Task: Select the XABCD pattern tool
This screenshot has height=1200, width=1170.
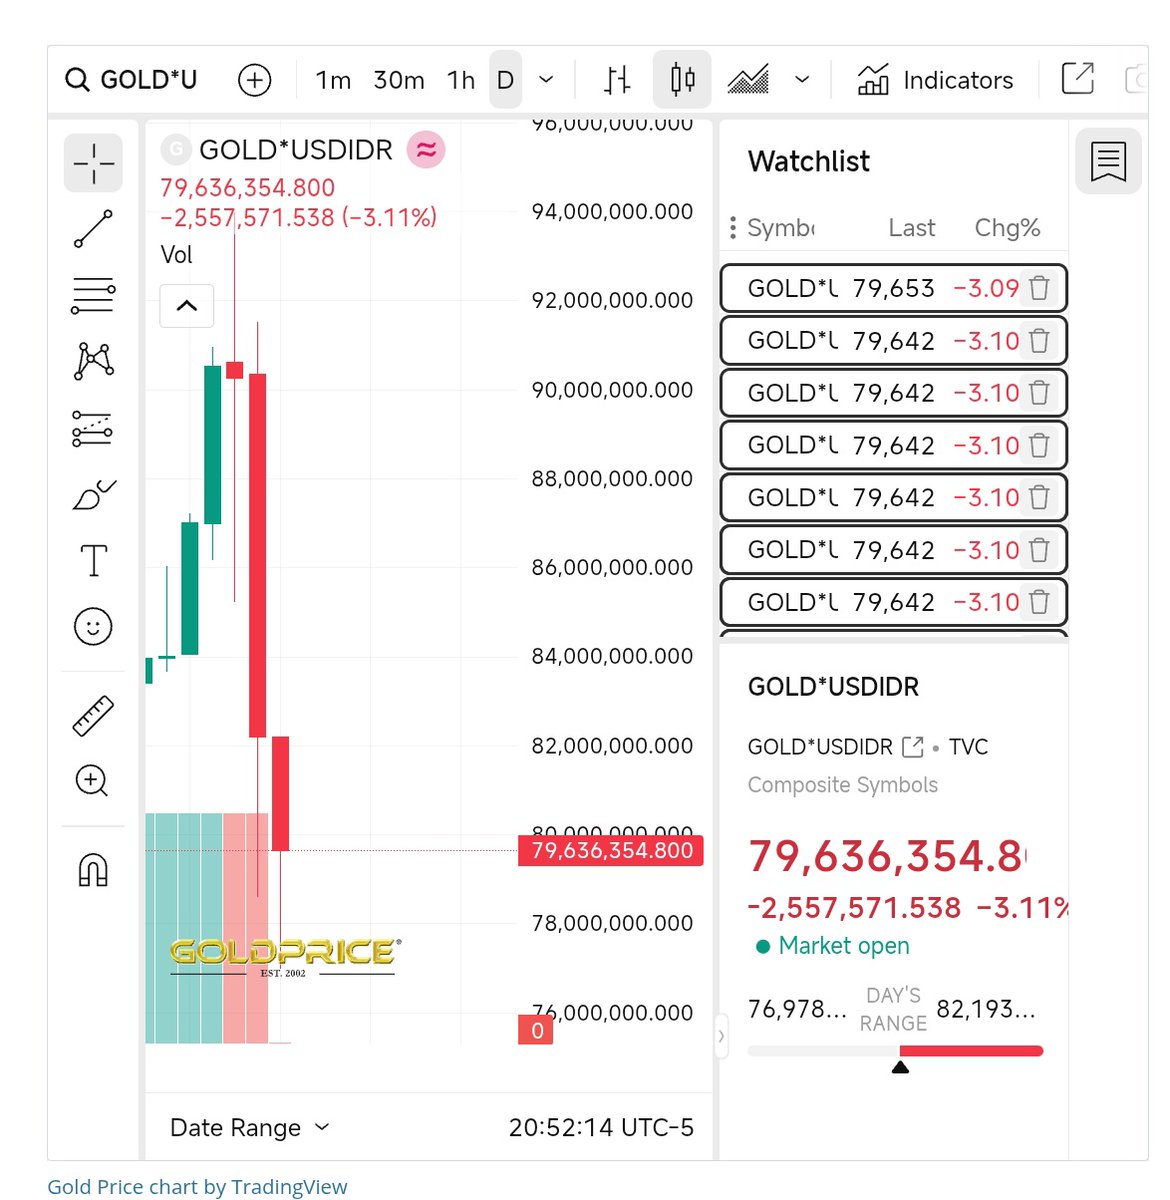Action: pyautogui.click(x=93, y=361)
